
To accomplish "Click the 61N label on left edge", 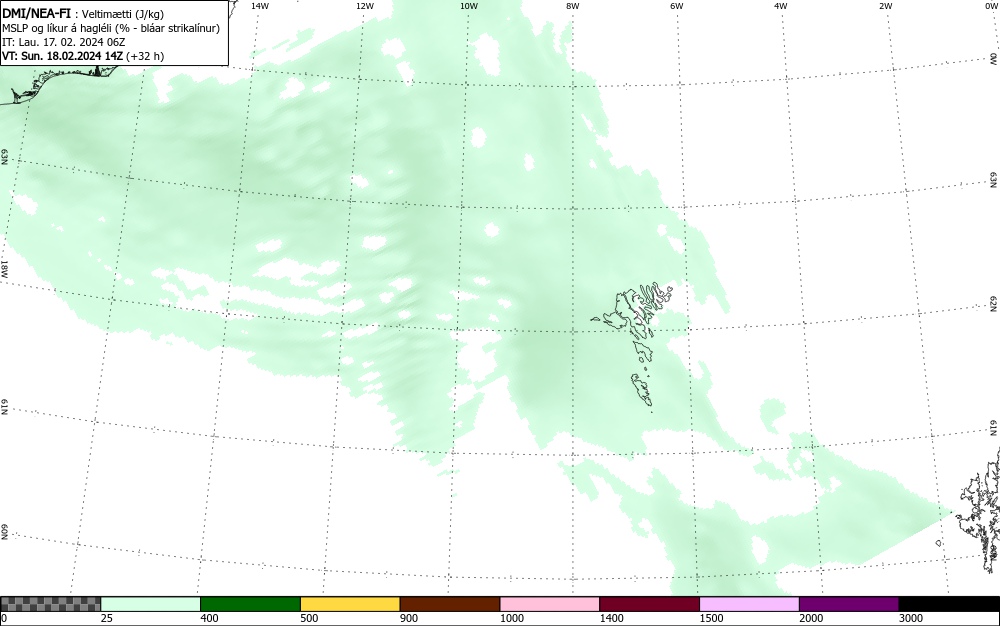I will point(4,407).
